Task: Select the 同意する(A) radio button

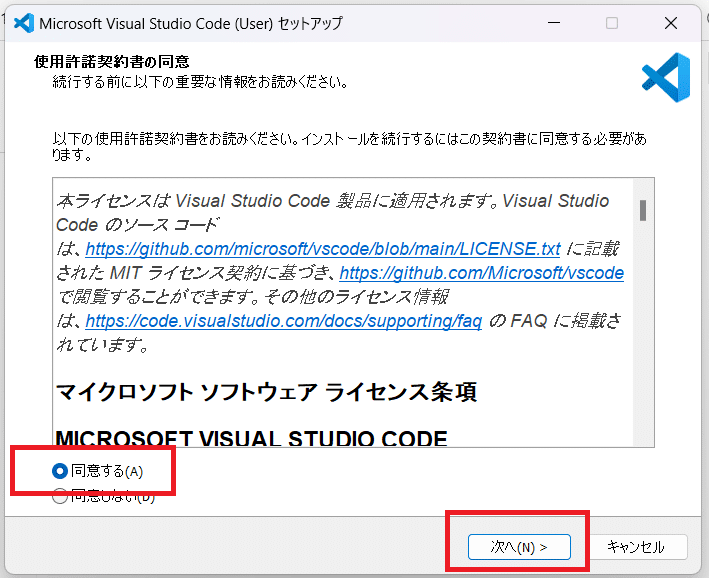Action: [60, 471]
